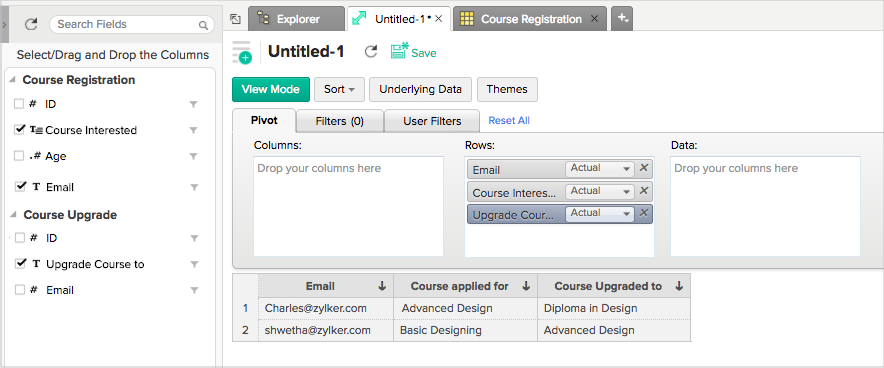Refresh the fields list in the sidebar
Image resolution: width=884 pixels, height=368 pixels.
point(31,24)
